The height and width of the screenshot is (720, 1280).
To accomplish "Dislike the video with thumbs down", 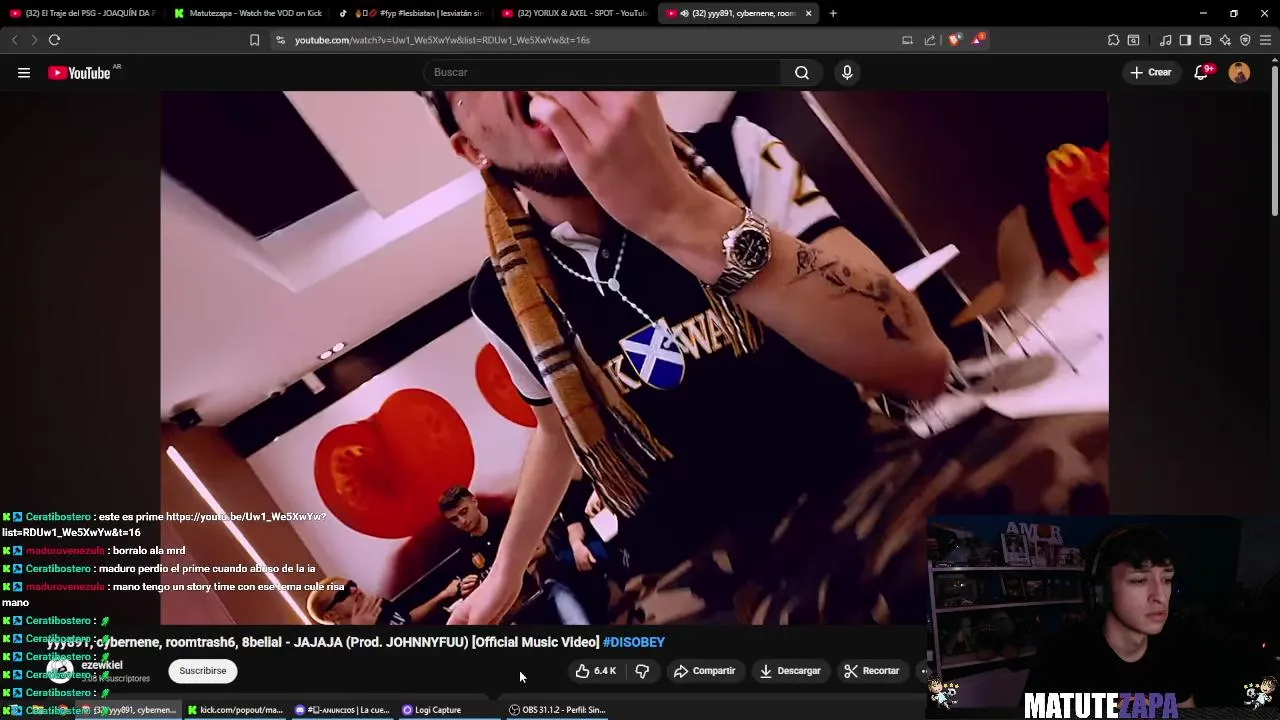I will 643,671.
